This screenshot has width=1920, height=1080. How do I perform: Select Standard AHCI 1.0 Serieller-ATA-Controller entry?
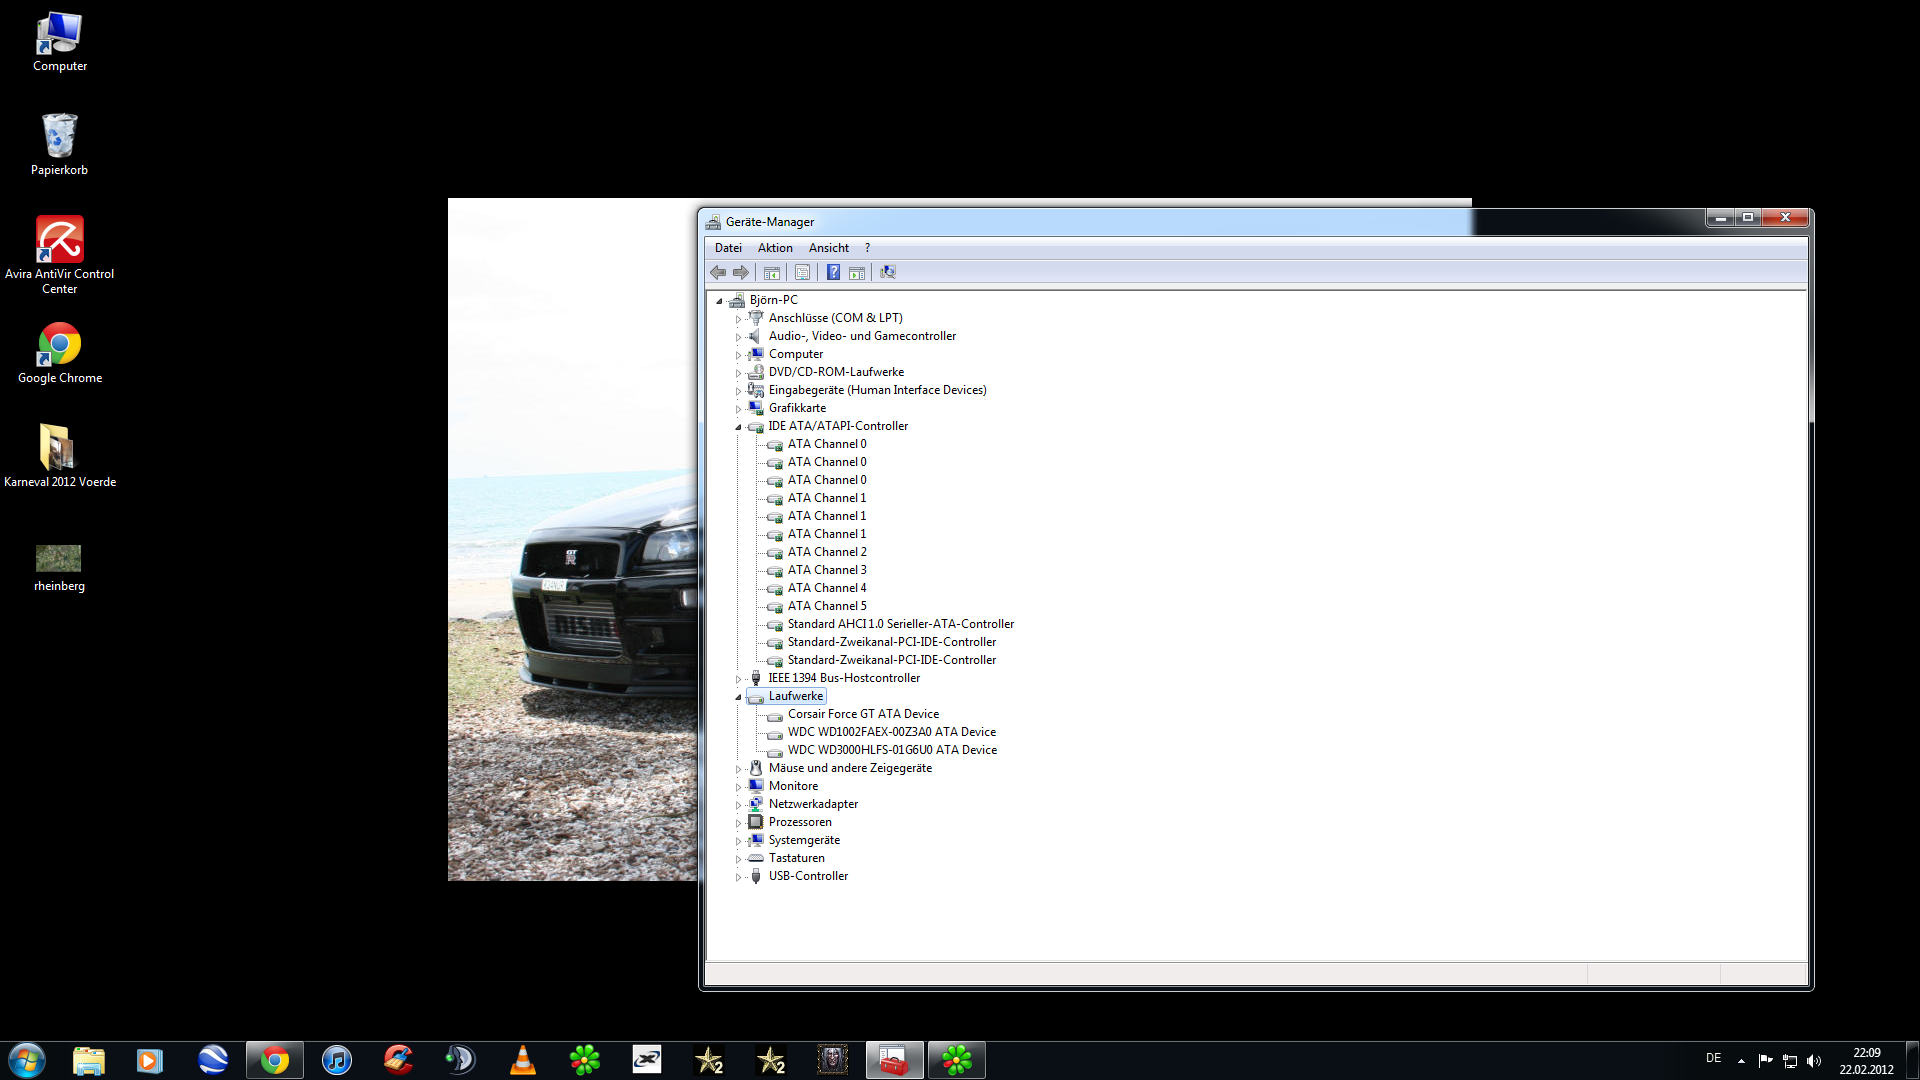(x=900, y=624)
